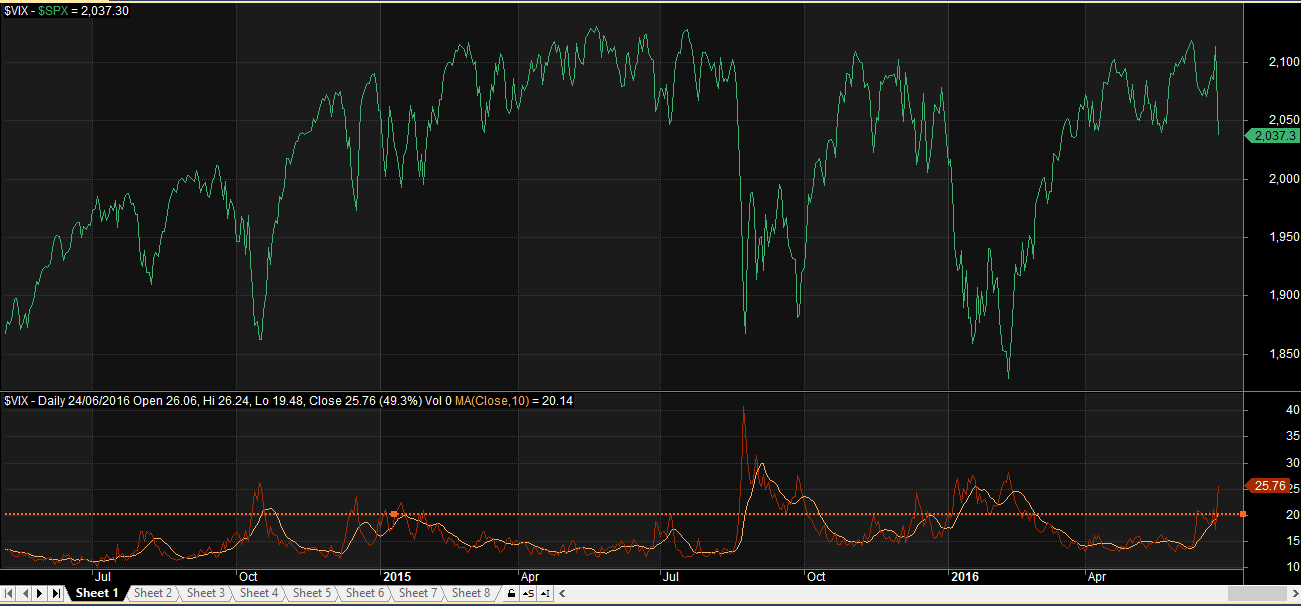The image size is (1301, 606).
Task: Toggle symbol link S button
Action: [528, 593]
